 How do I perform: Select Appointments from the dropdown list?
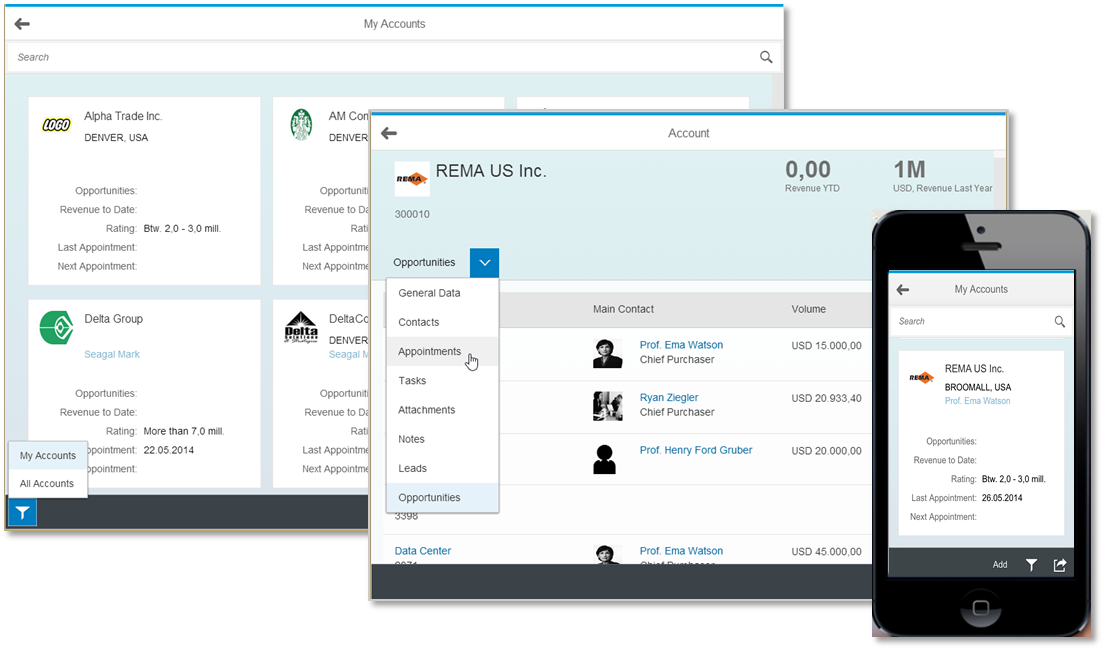click(430, 352)
